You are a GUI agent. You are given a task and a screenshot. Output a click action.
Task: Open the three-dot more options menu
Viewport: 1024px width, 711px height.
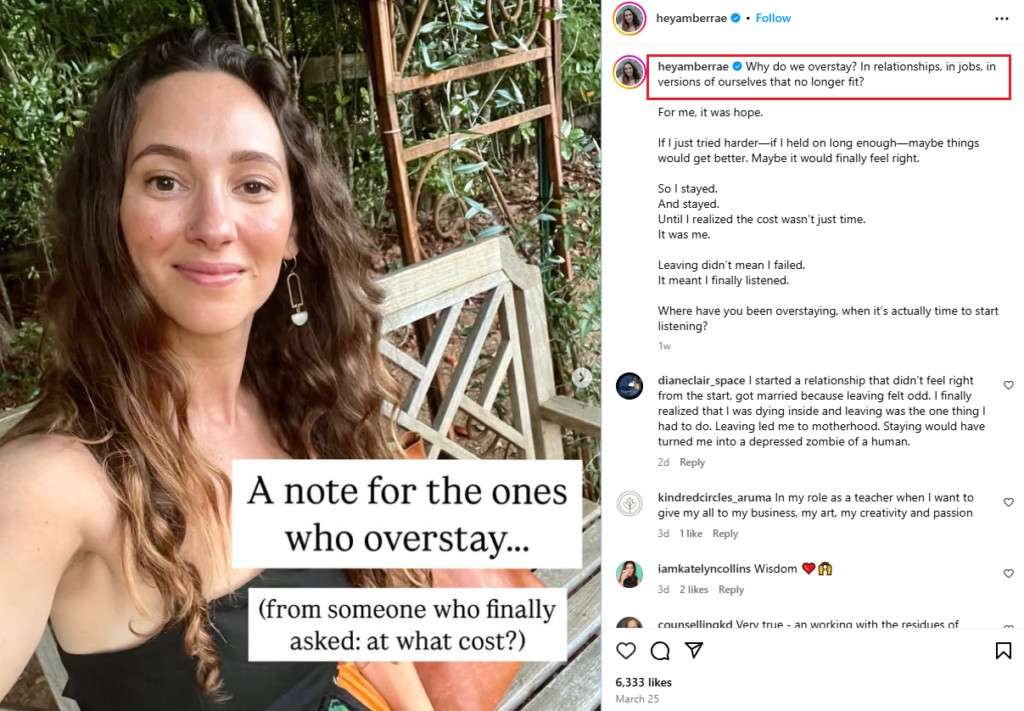(x=1002, y=18)
